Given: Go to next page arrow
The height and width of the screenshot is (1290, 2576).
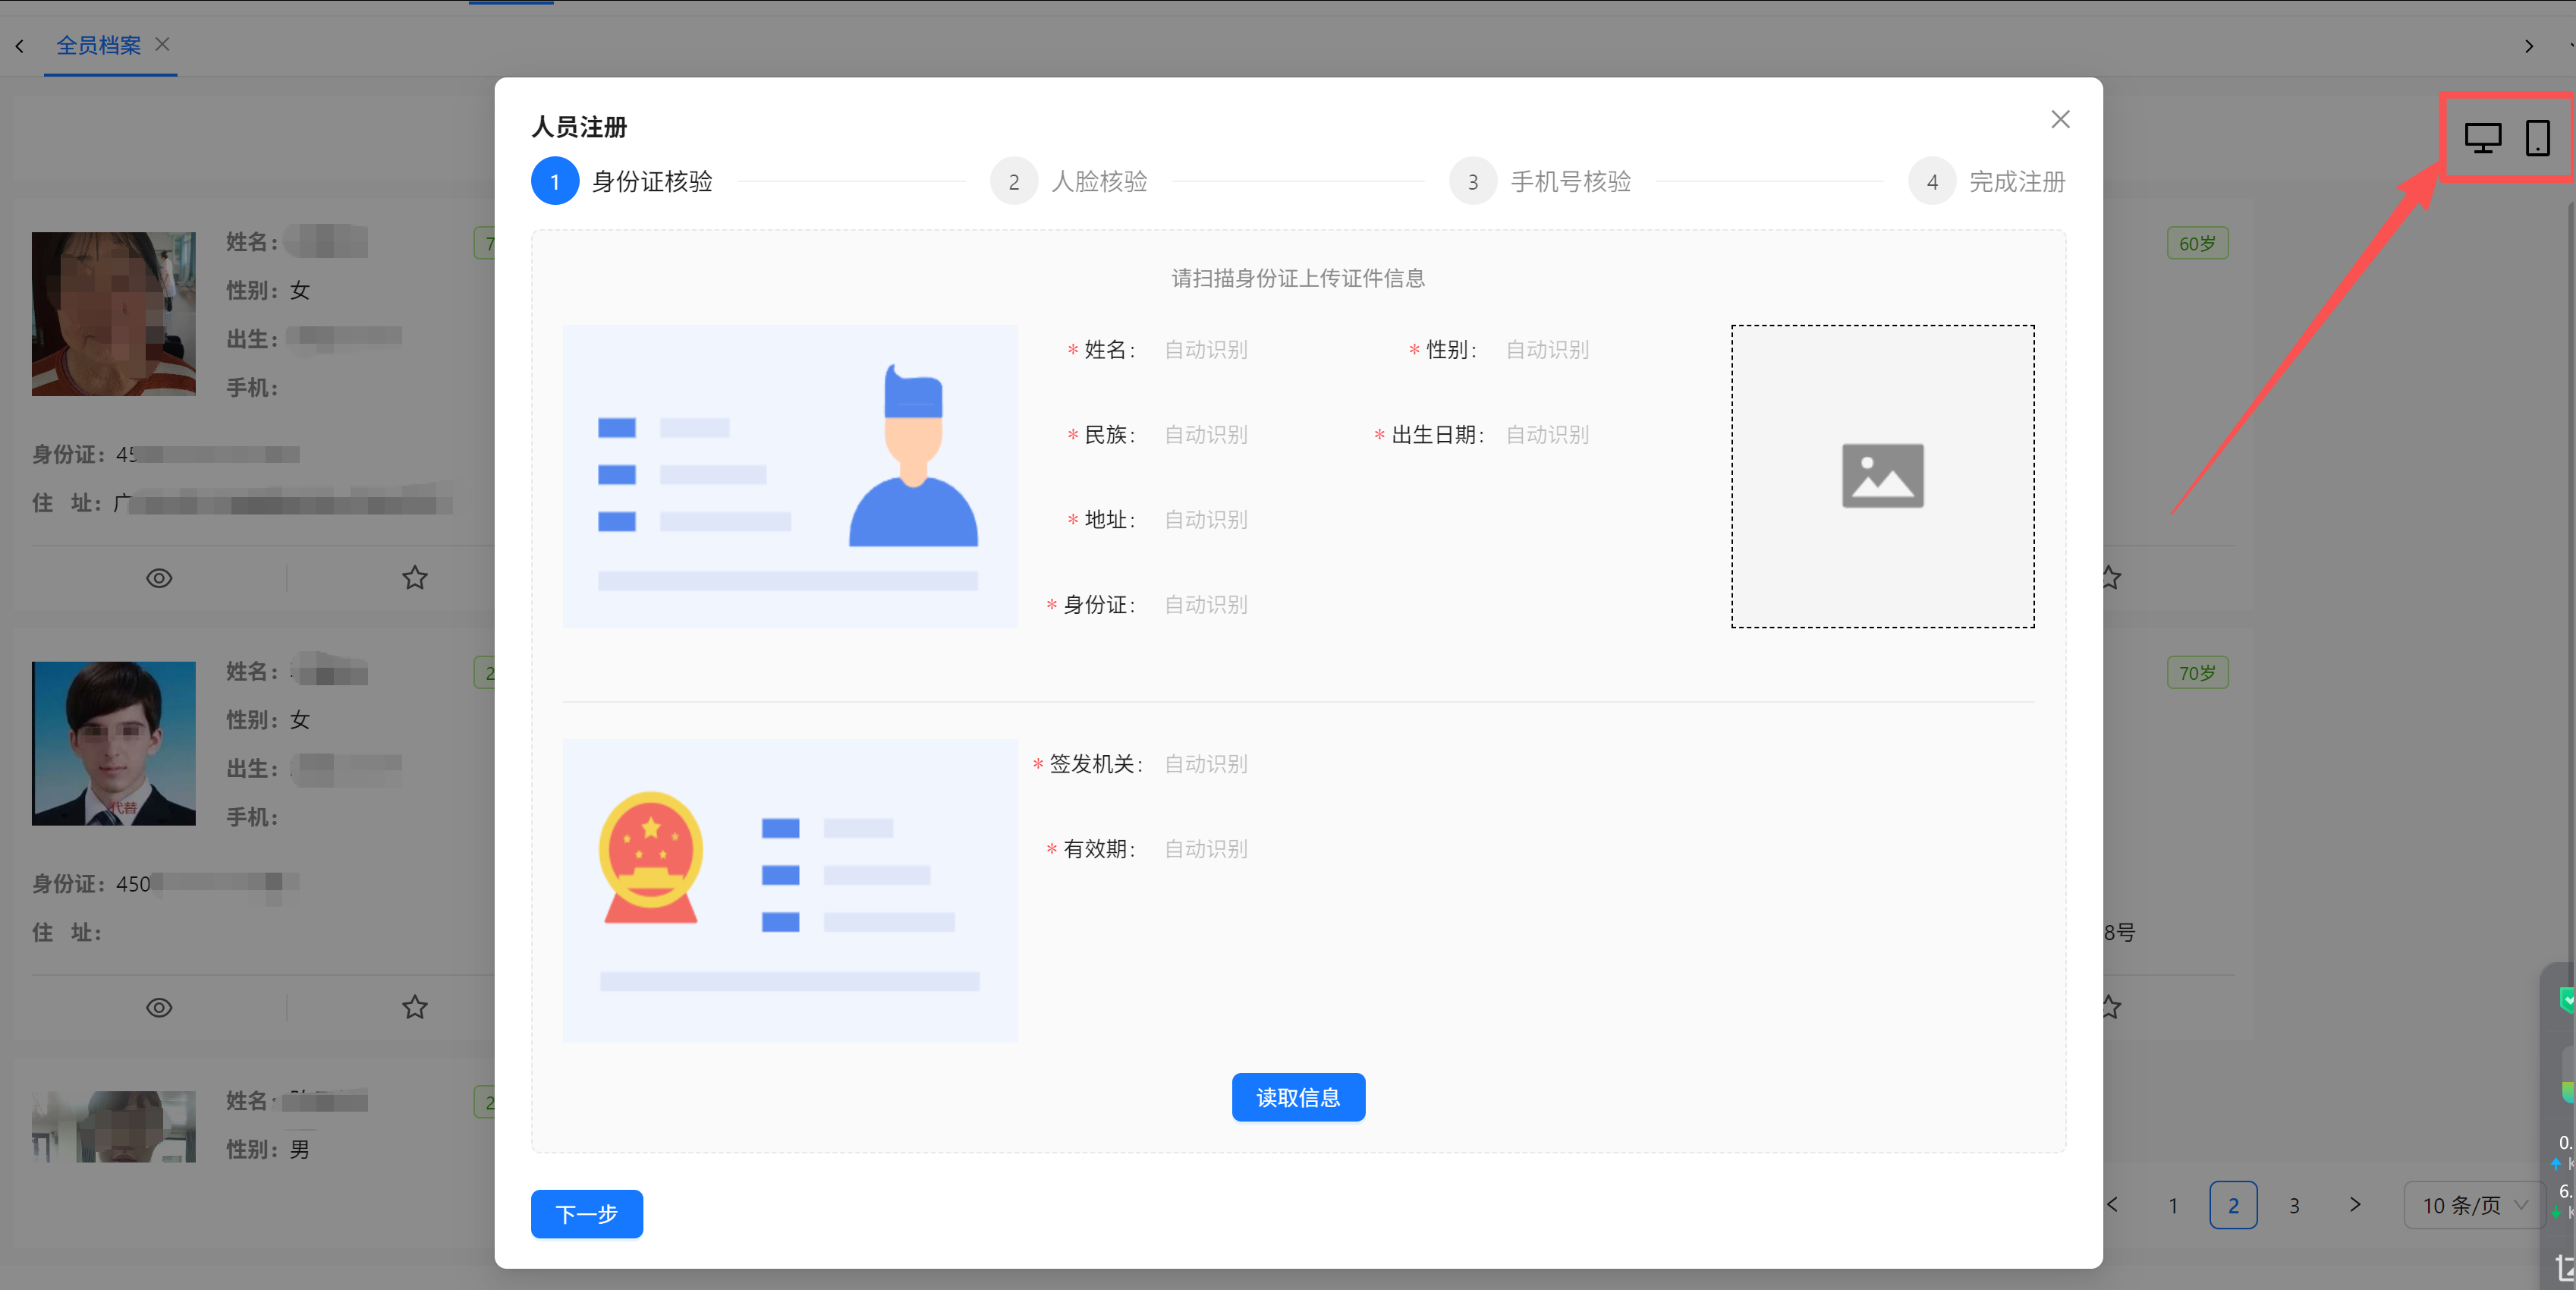Looking at the screenshot, I should 2355,1205.
